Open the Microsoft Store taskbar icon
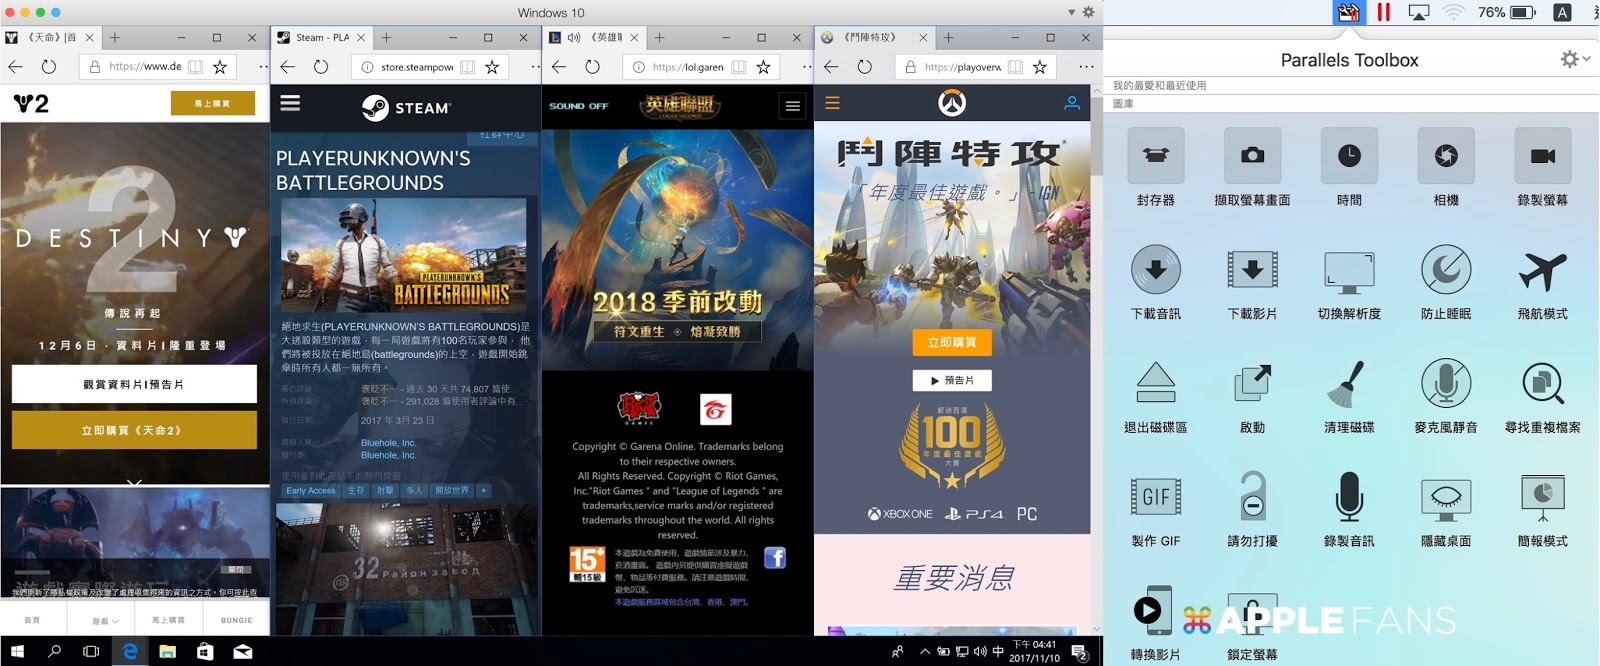Viewport: 1600px width, 666px height. point(205,651)
